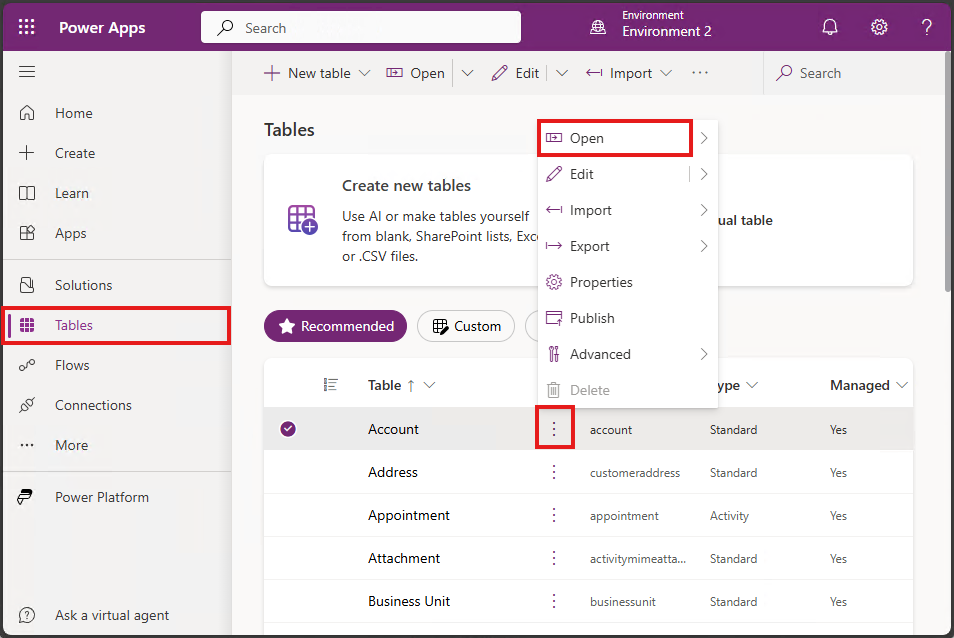Click the Business Unit table name
954x638 pixels.
[x=409, y=602]
